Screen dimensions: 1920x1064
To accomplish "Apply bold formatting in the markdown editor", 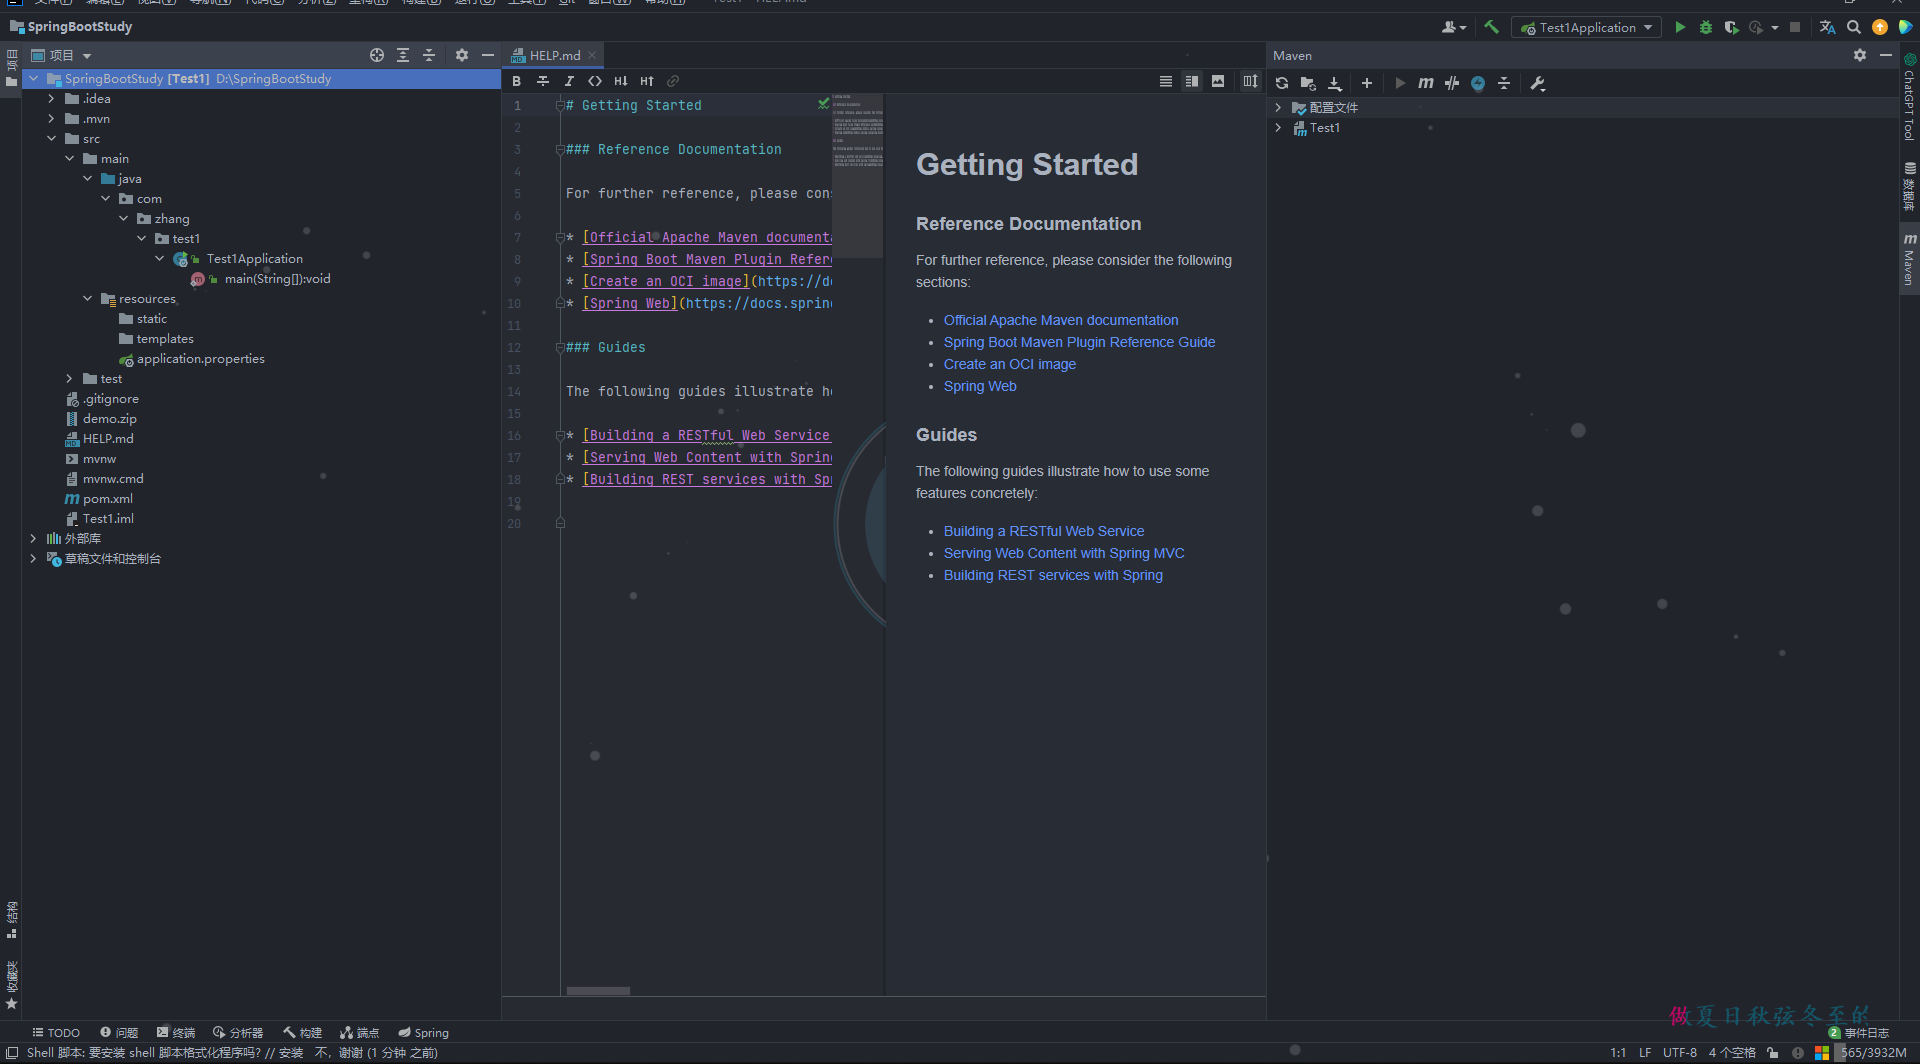I will [517, 81].
